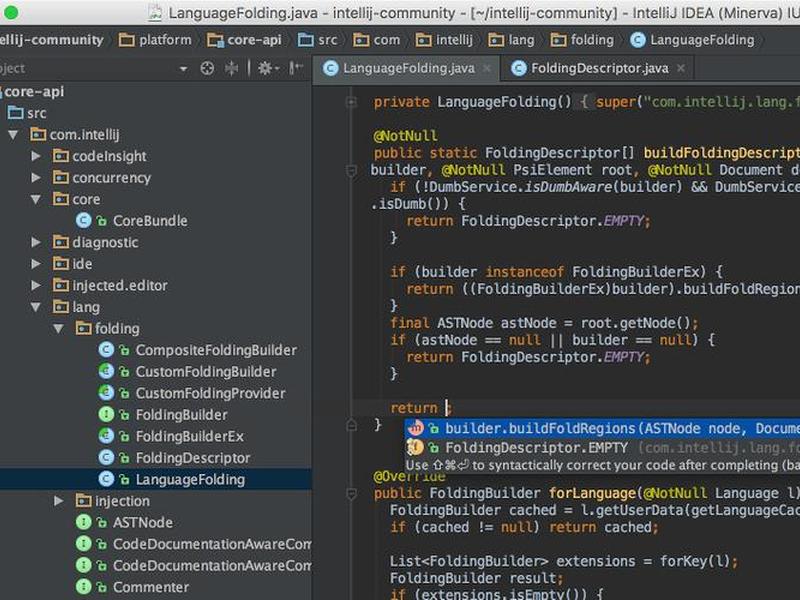Select FoldingDescriptor class in tree
800x600 pixels.
tap(193, 458)
